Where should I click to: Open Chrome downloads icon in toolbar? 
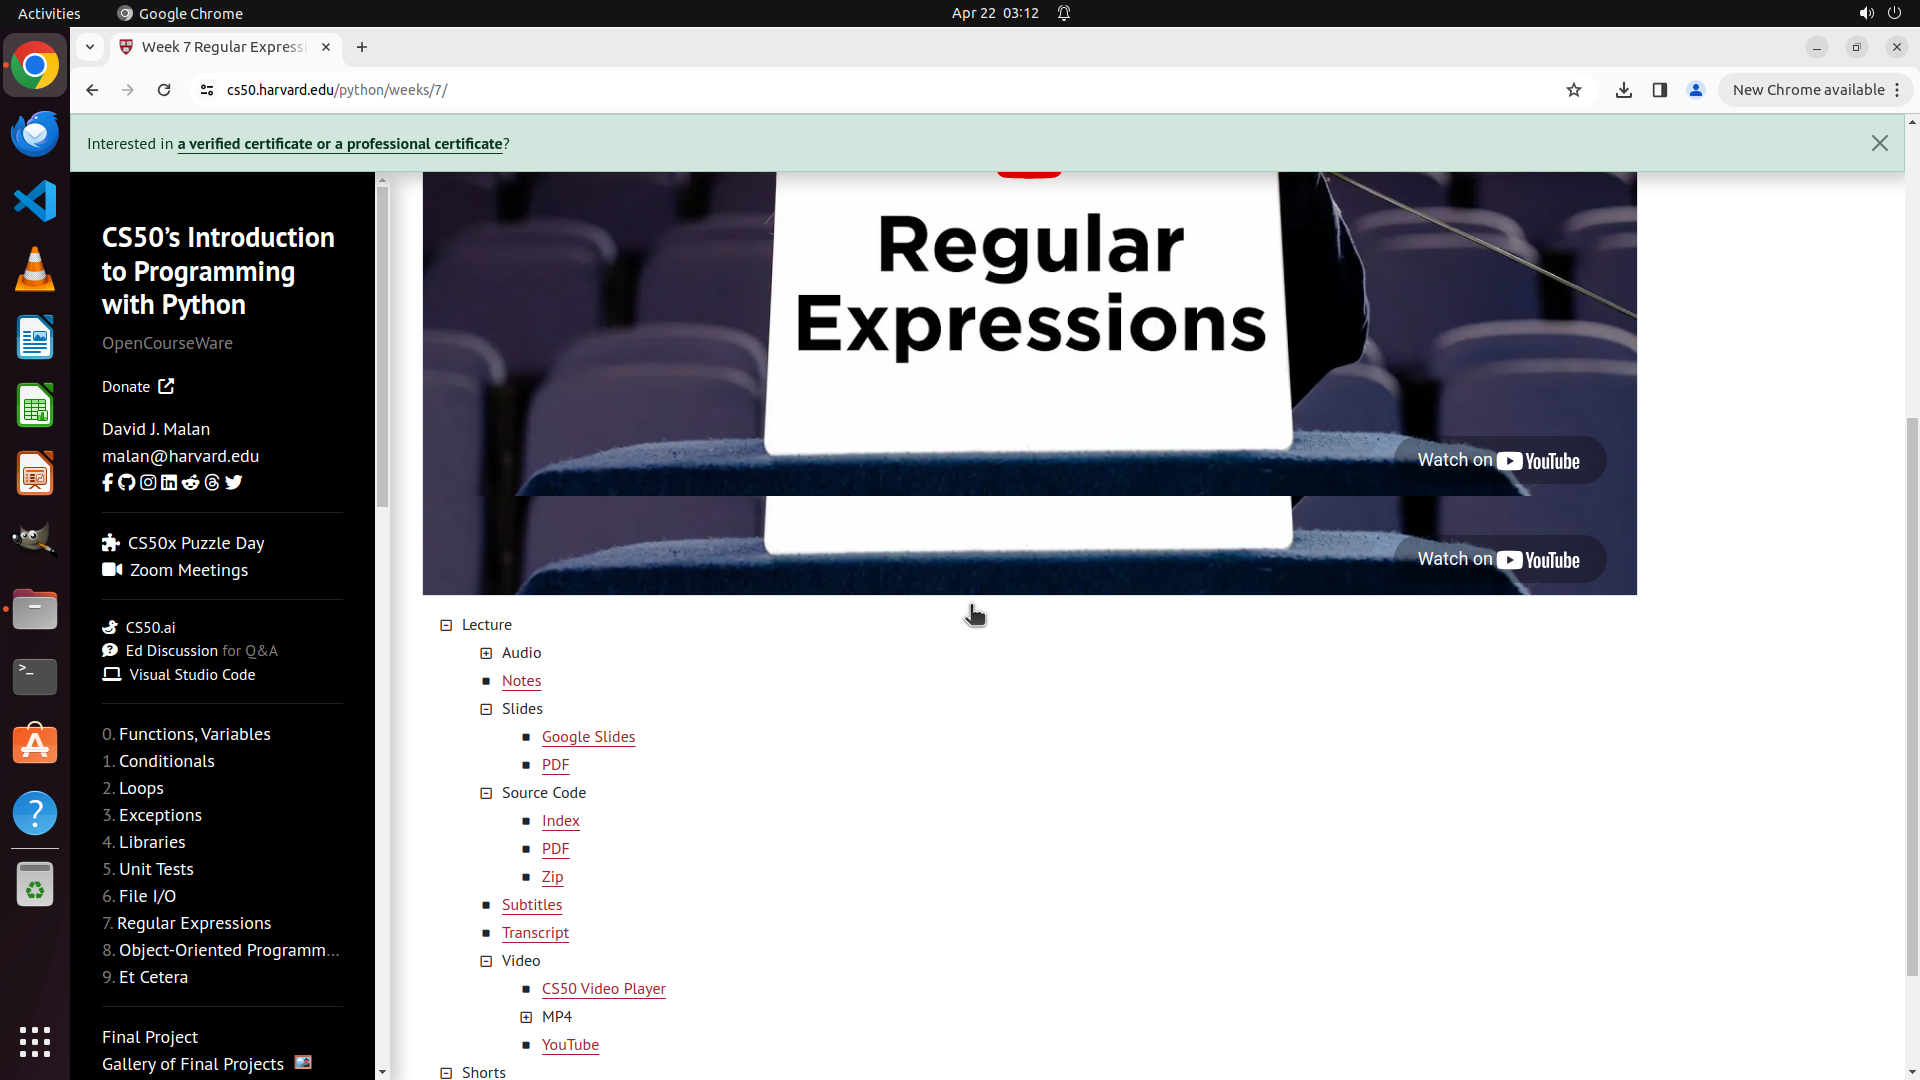click(1623, 90)
